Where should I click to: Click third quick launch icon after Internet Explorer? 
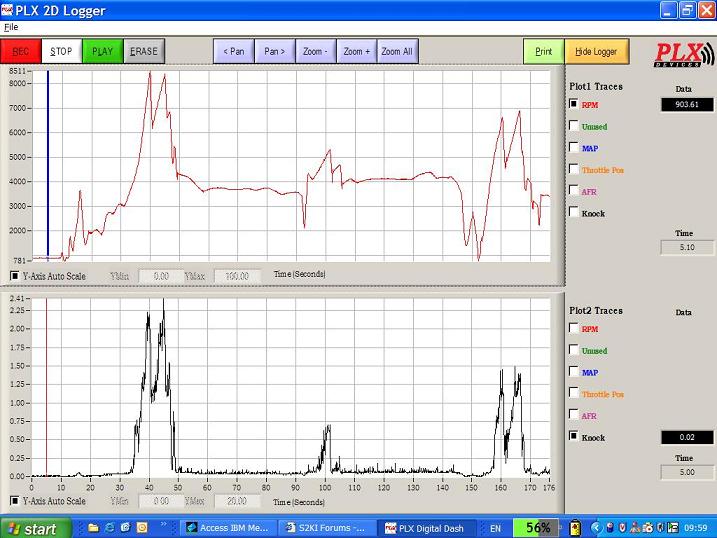click(x=126, y=528)
